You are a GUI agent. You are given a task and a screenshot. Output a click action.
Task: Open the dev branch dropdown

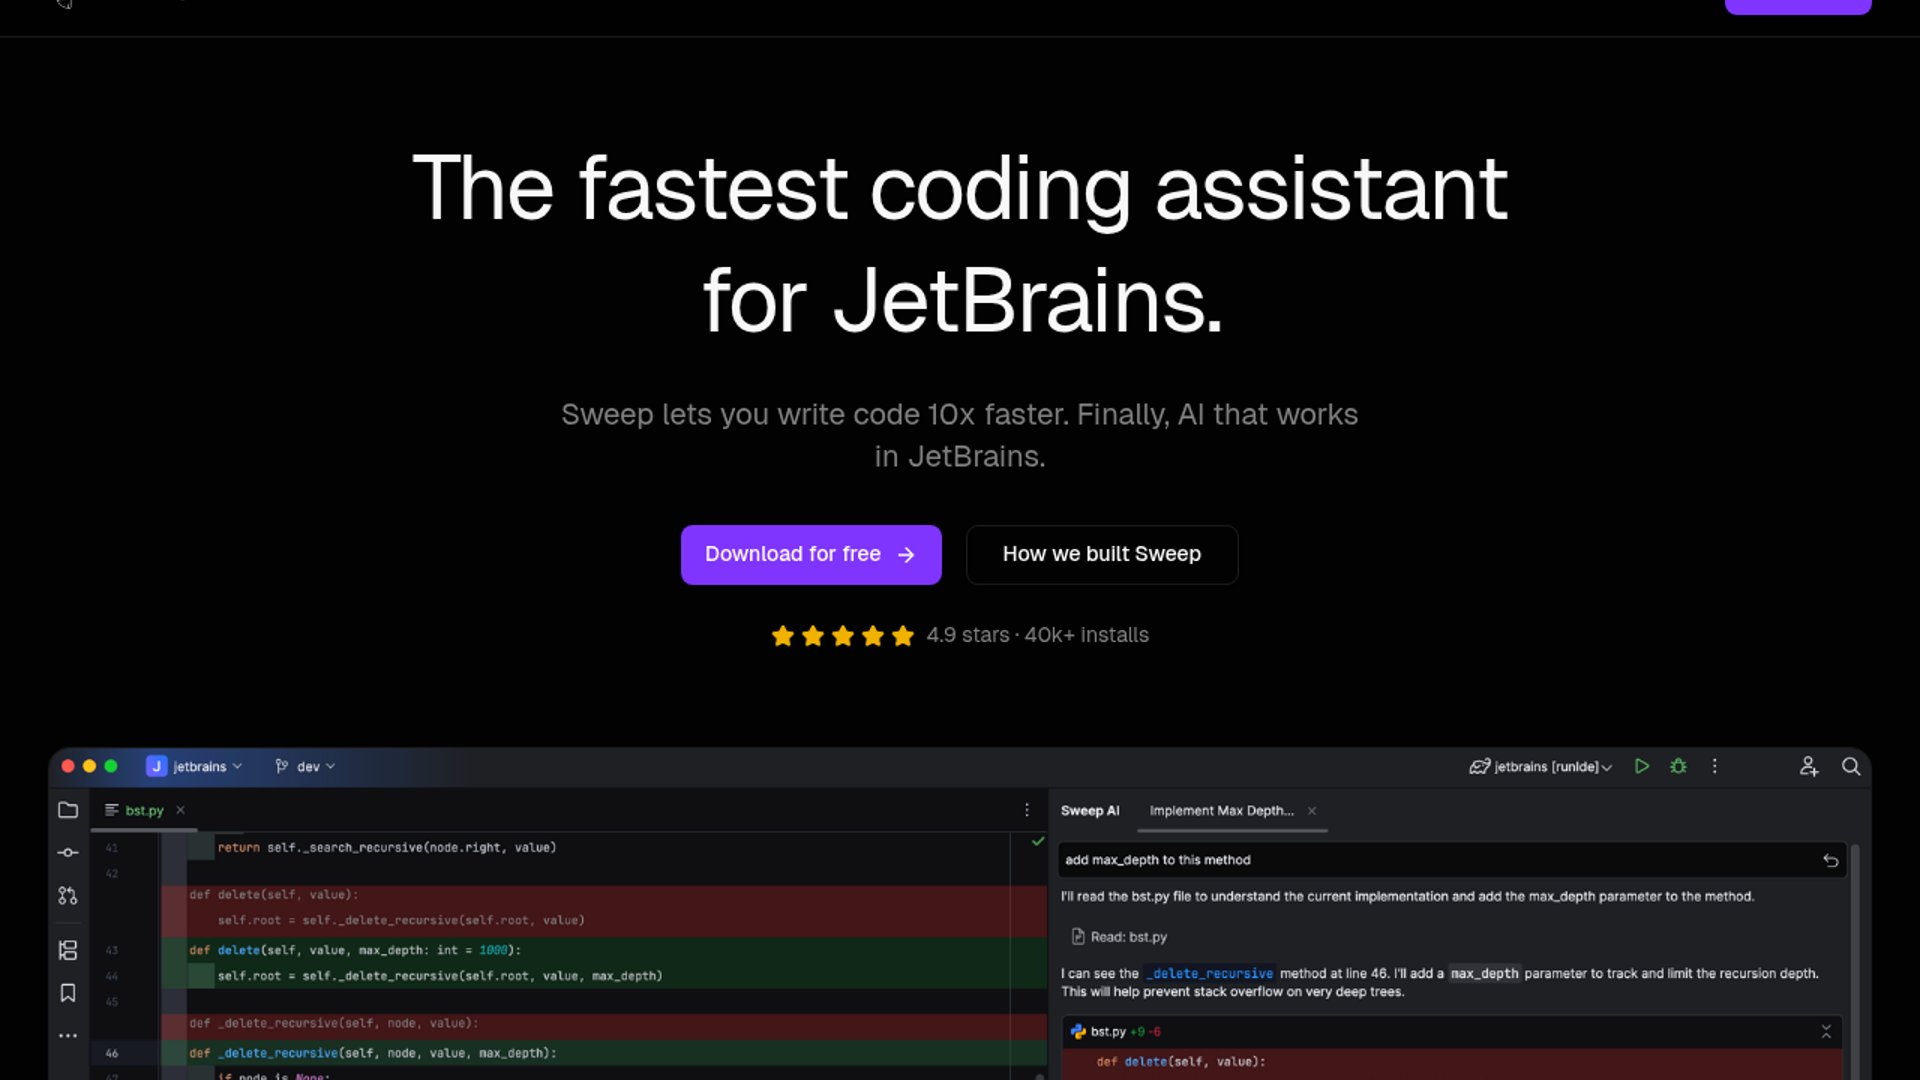point(305,766)
